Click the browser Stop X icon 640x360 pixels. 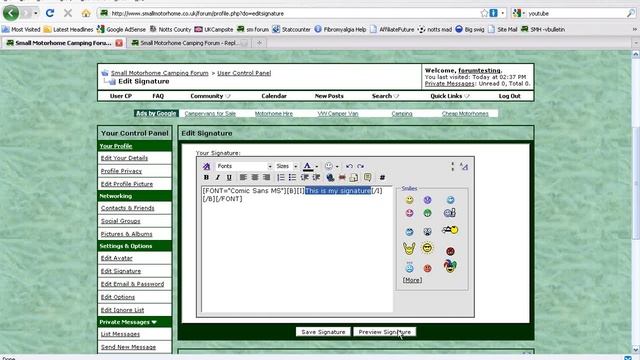[68, 13]
